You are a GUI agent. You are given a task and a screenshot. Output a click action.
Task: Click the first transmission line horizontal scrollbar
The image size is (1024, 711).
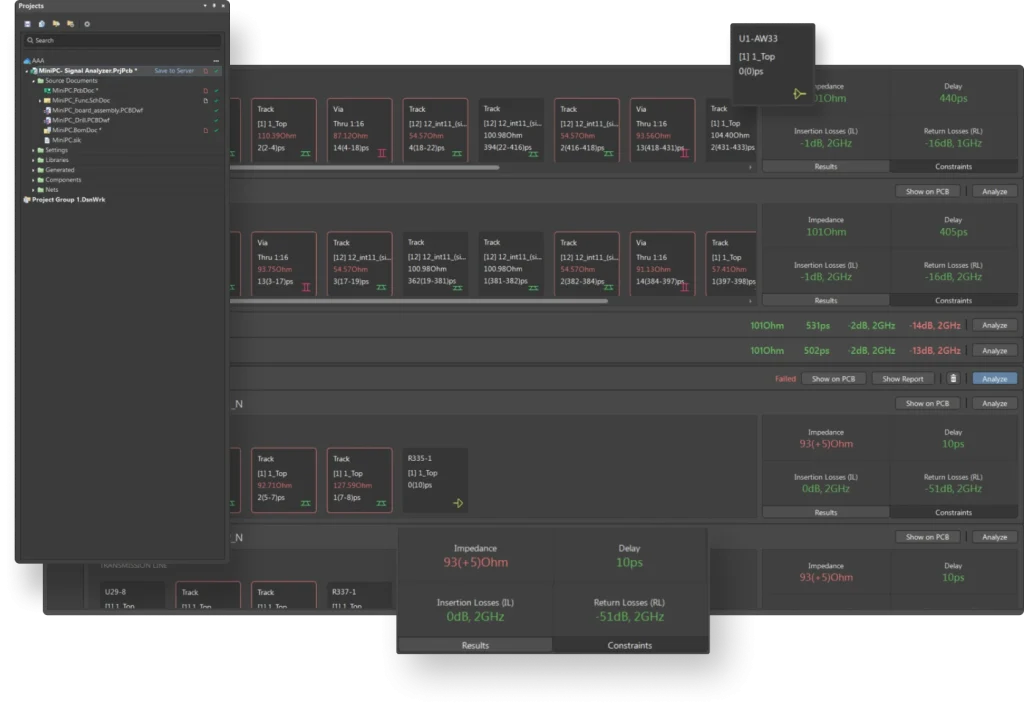(x=400, y=168)
